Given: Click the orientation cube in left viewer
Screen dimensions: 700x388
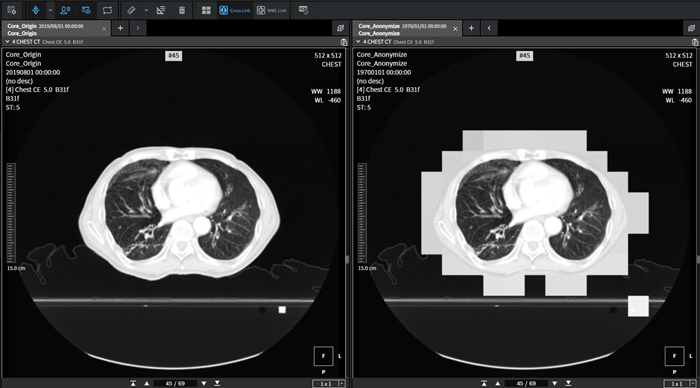Looking at the screenshot, I should 323,356.
